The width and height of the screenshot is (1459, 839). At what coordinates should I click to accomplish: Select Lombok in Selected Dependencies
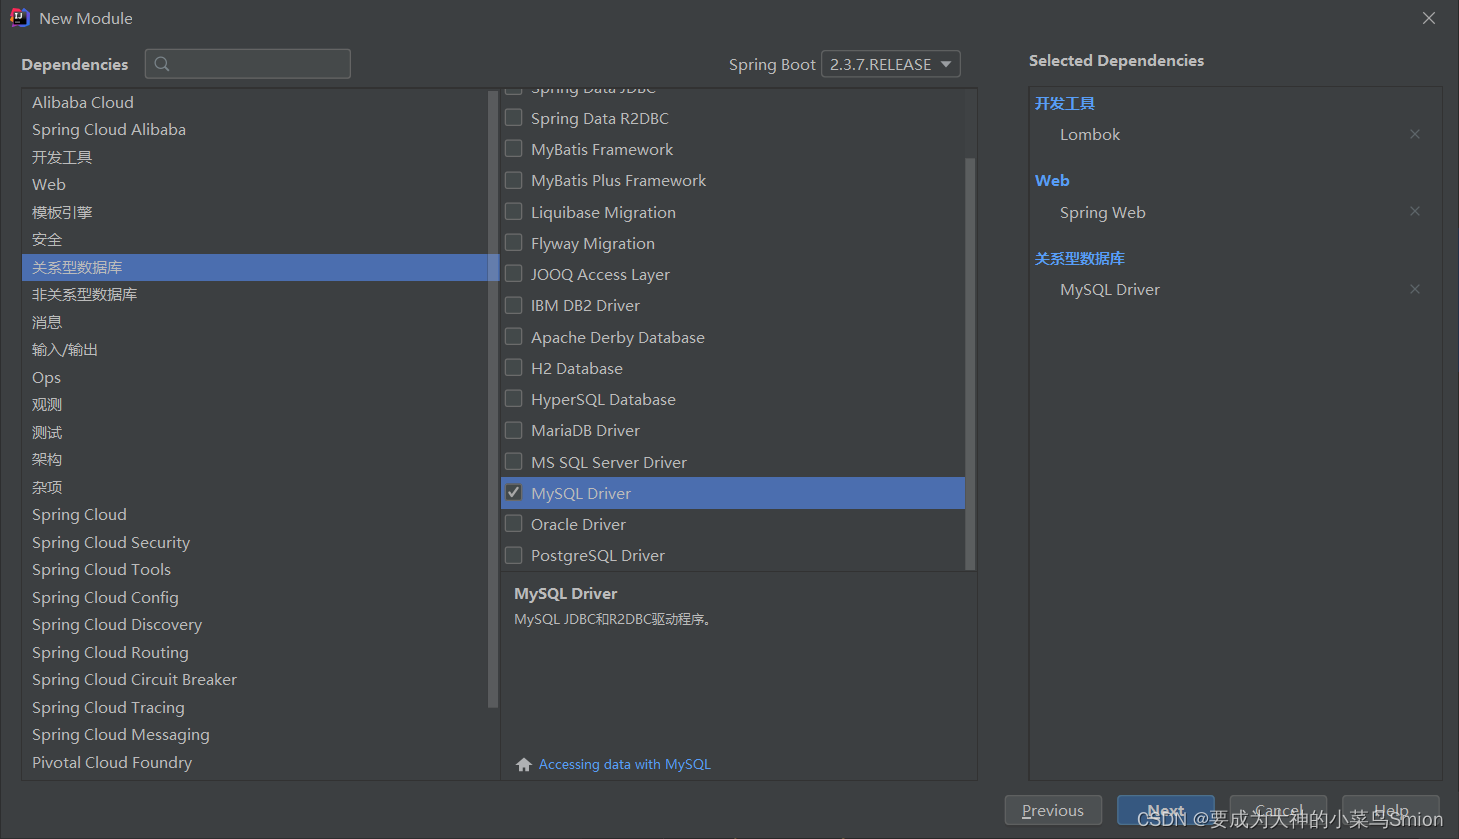1090,134
